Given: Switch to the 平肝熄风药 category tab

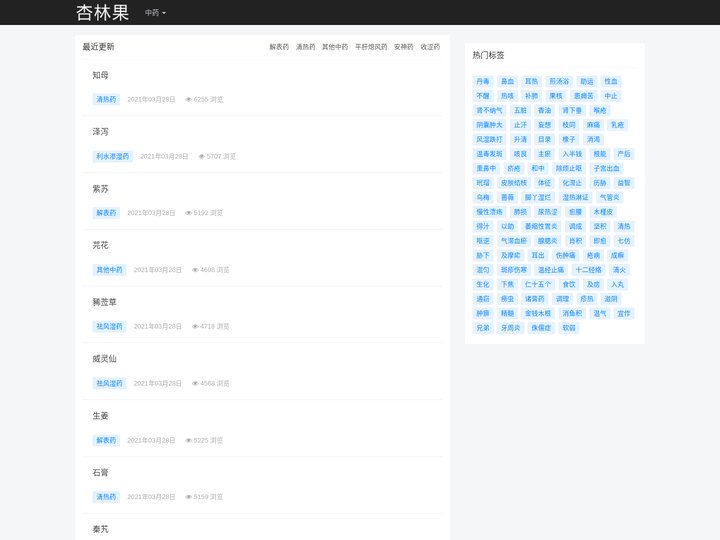Looking at the screenshot, I should tap(371, 47).
